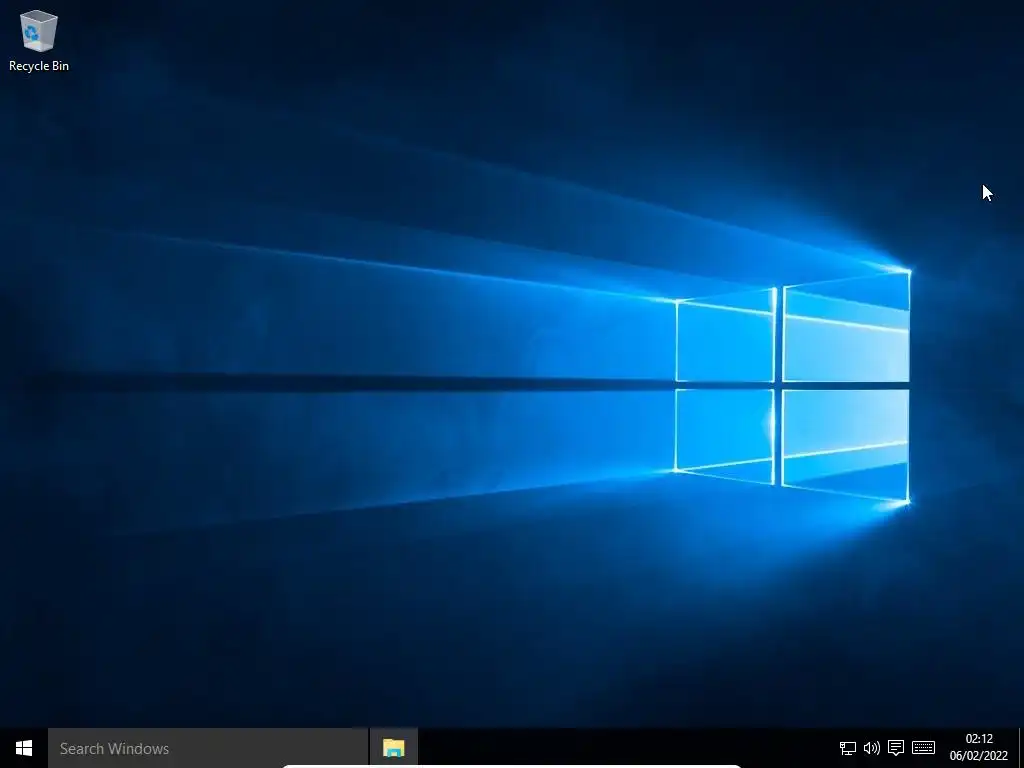Open the network status tray icon
Screen dimensions: 1024x768
pos(848,748)
